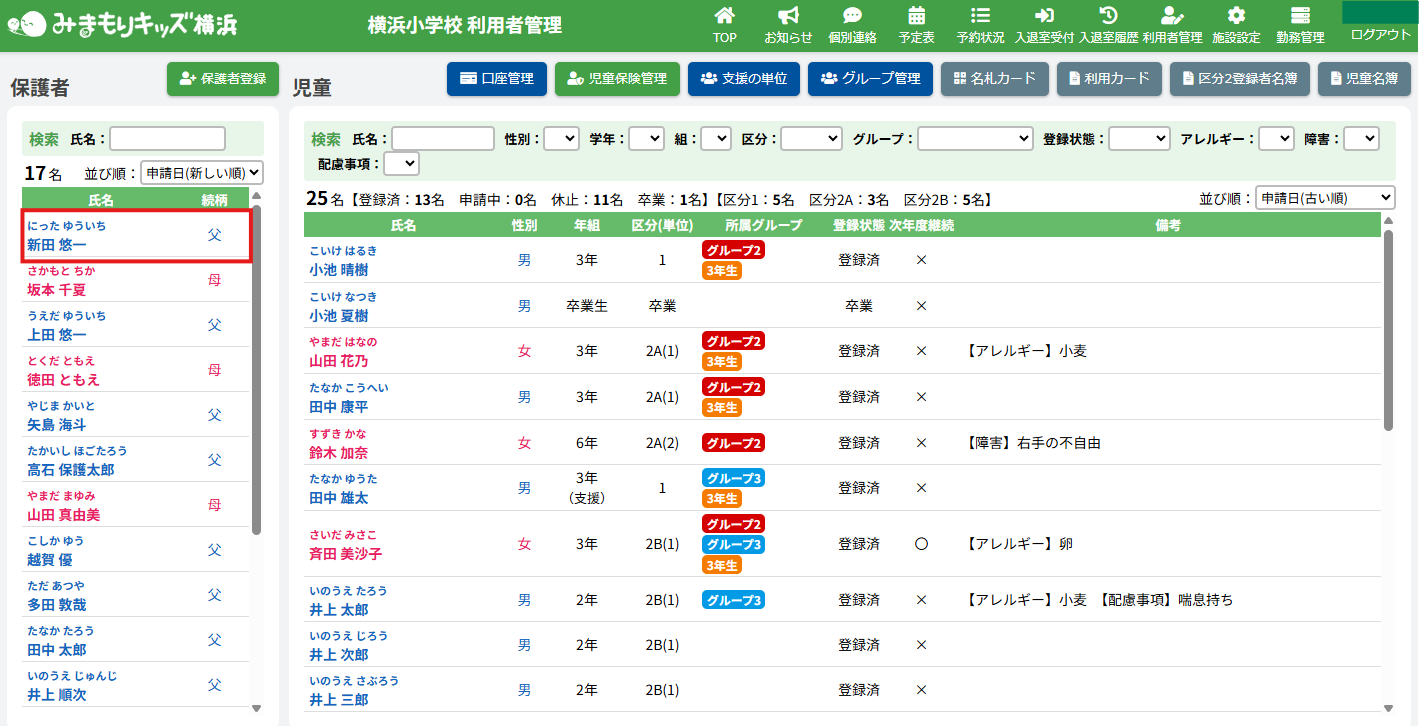Open 入退室履歴 history icon
This screenshot has height=726, width=1419.
[1108, 16]
